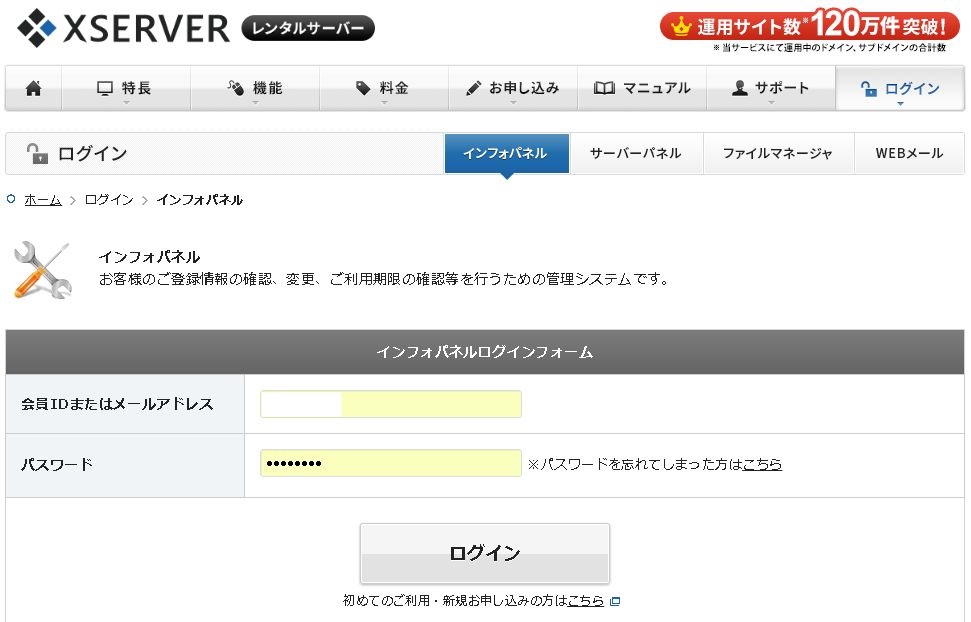Click the padlock icon in the ログイン nav item

869,89
